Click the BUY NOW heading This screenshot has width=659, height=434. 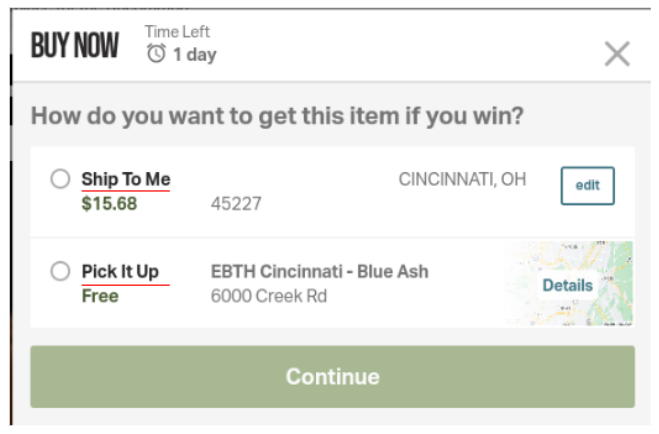pyautogui.click(x=75, y=45)
